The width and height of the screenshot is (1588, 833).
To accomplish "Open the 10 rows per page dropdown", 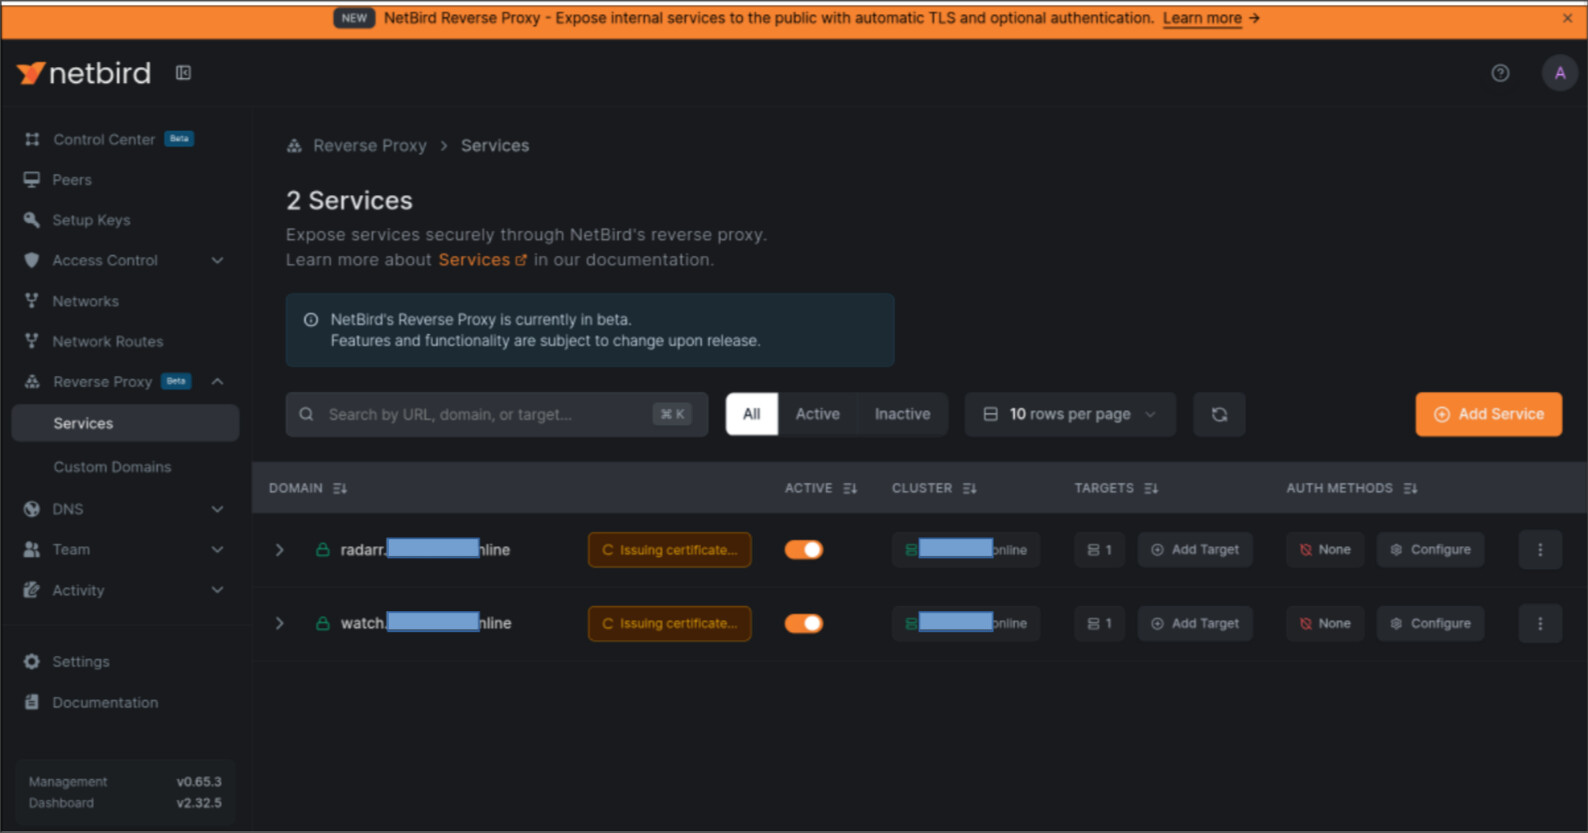I will (1069, 415).
